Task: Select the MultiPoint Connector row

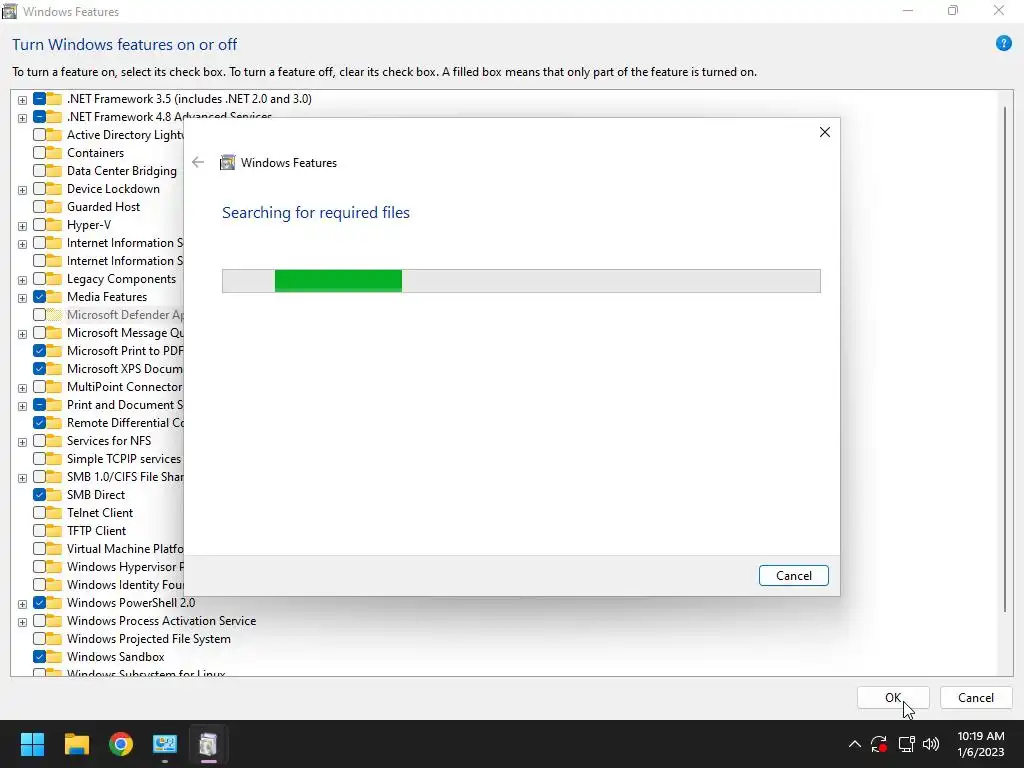Action: 125,387
